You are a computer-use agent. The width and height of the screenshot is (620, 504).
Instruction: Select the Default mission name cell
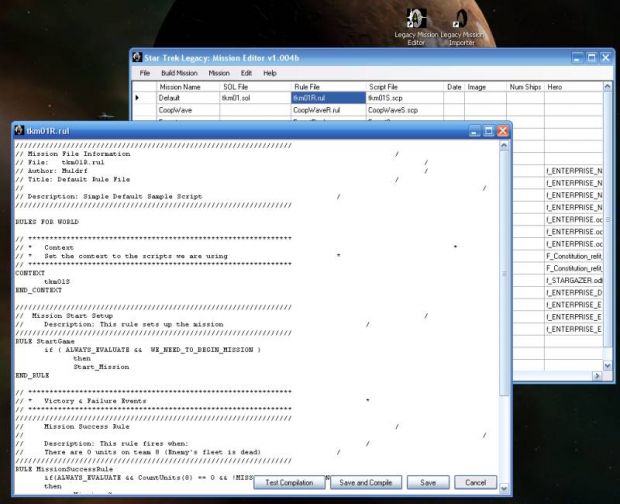click(x=188, y=98)
